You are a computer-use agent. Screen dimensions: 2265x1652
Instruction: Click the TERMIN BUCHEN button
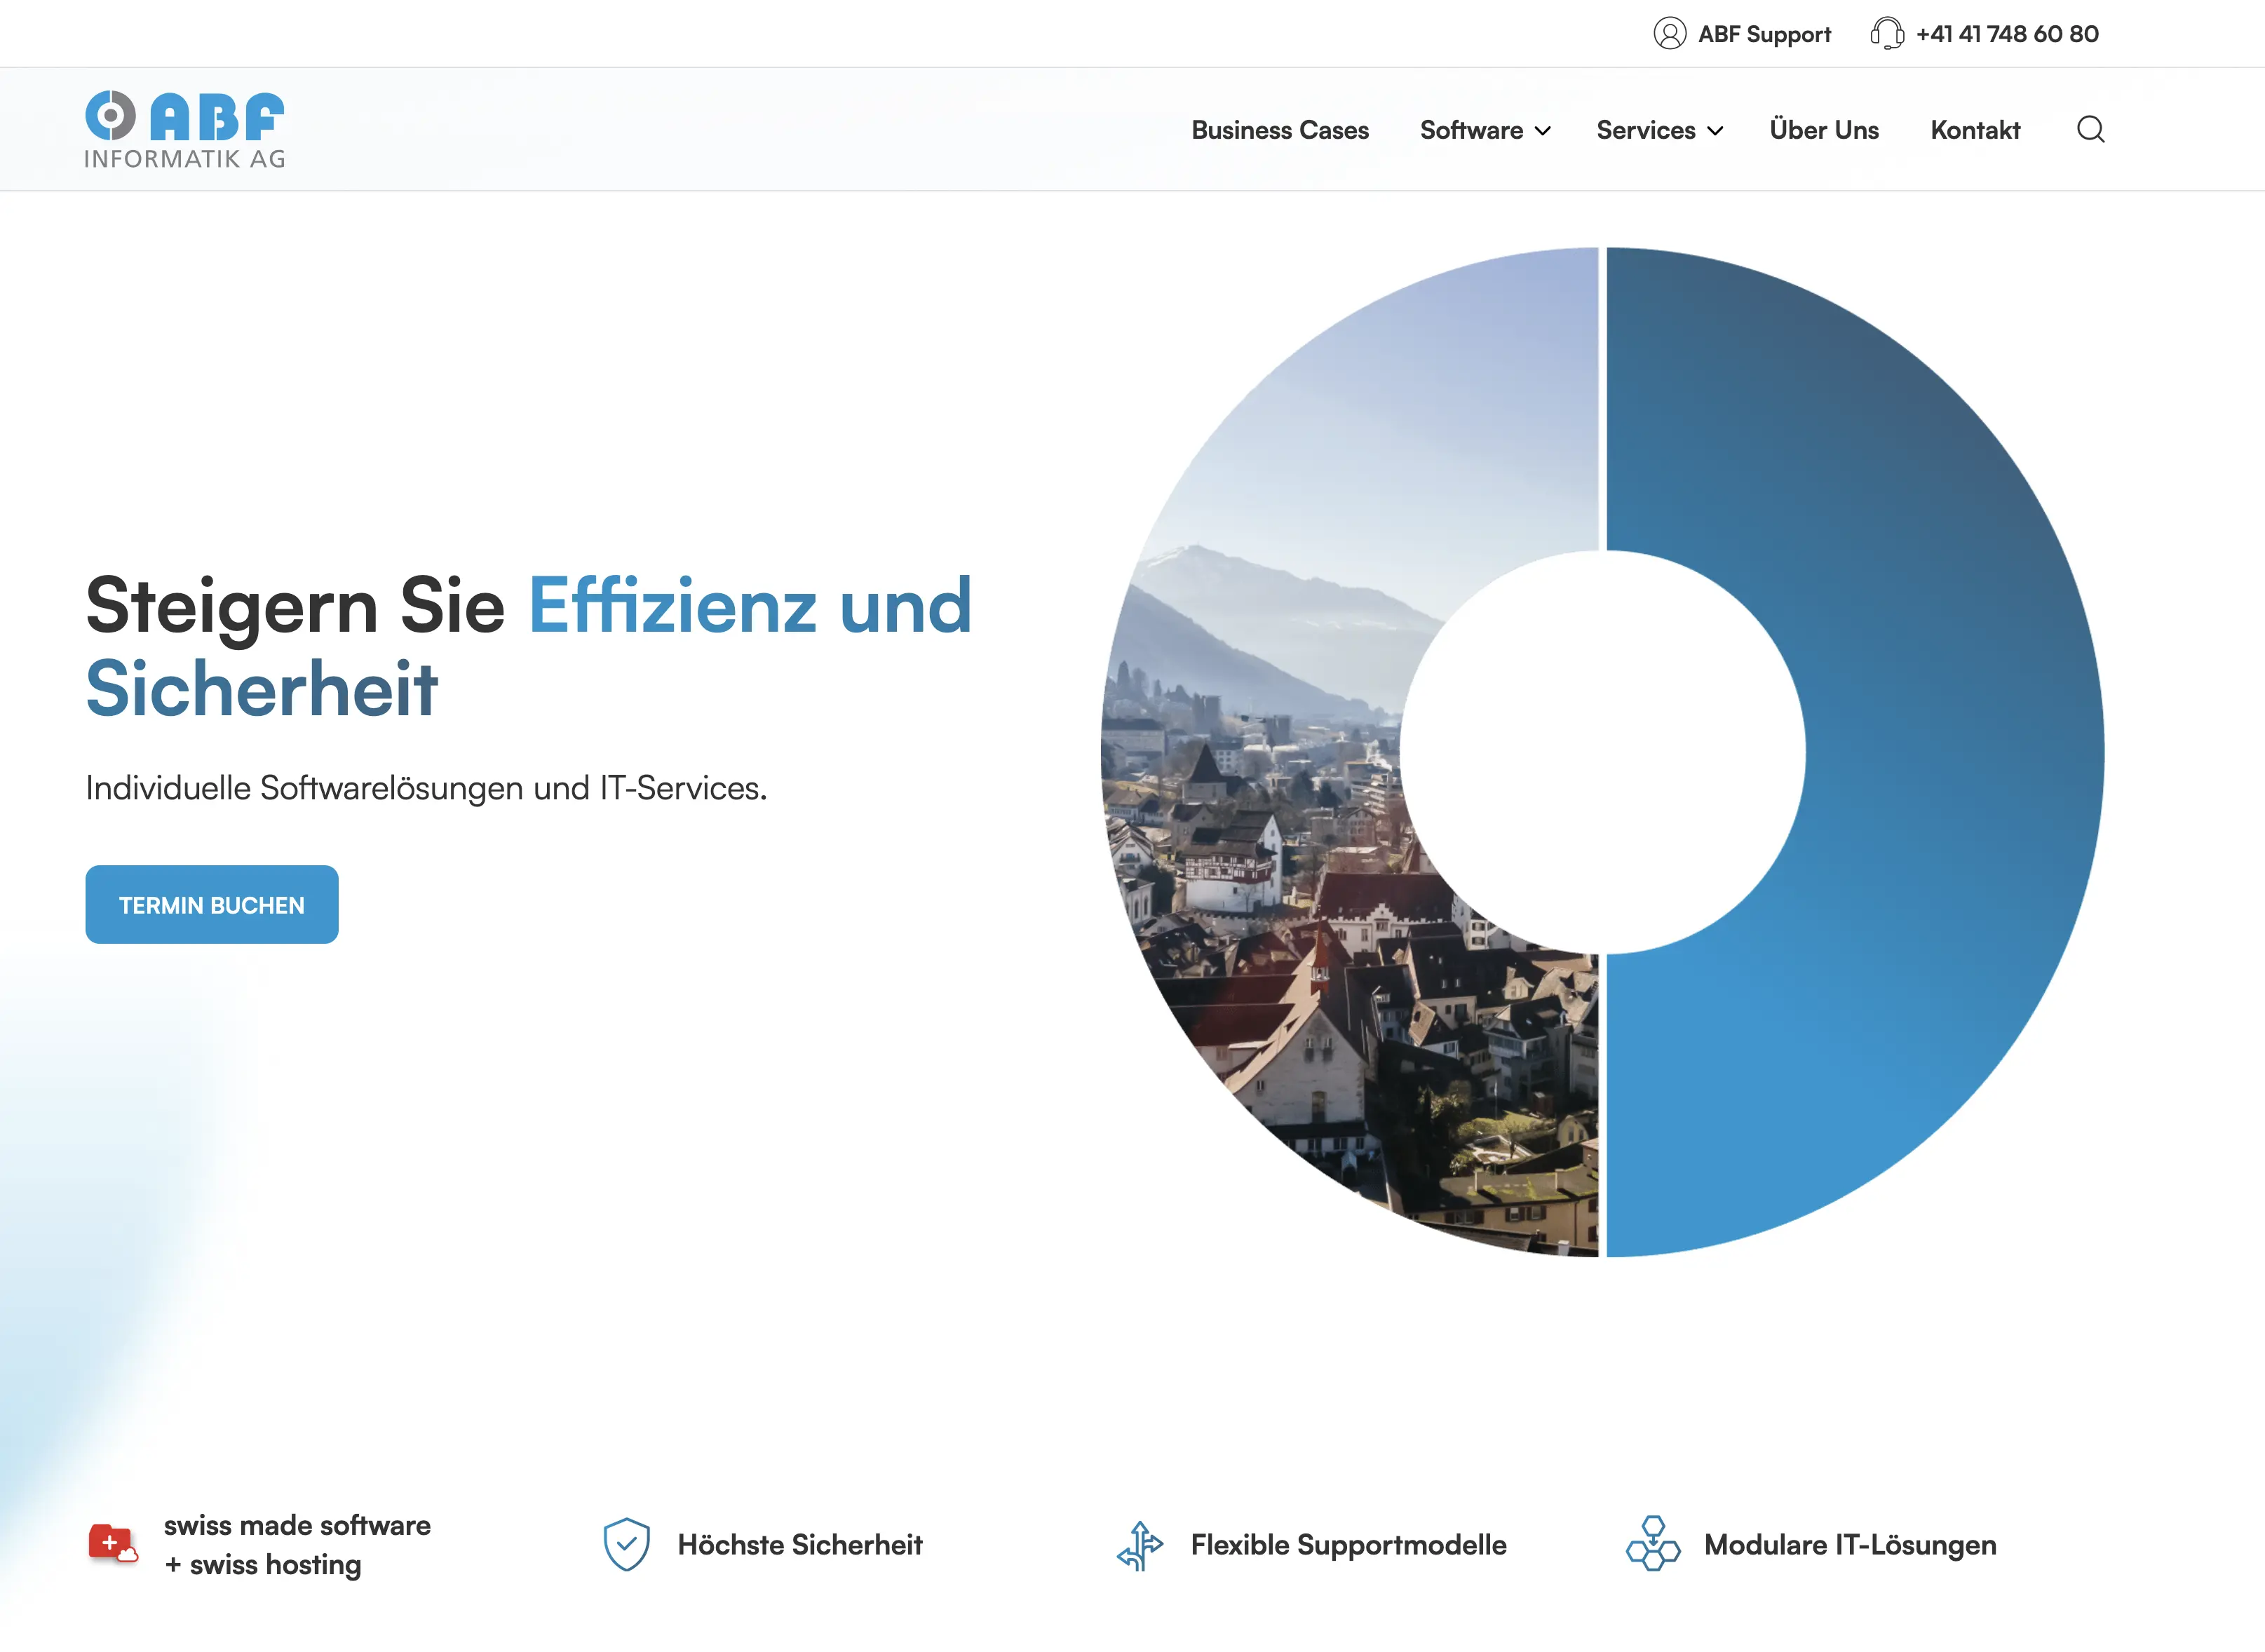(x=211, y=904)
